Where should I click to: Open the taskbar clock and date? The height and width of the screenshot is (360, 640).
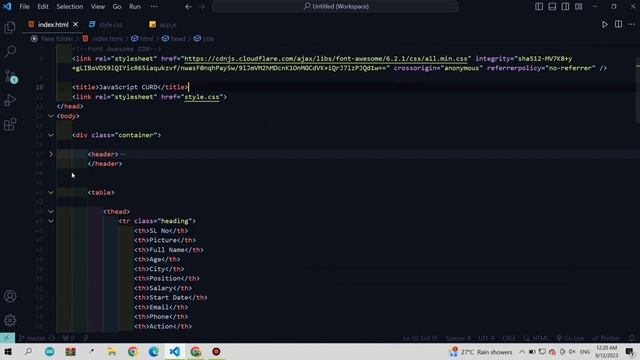pyautogui.click(x=606, y=351)
